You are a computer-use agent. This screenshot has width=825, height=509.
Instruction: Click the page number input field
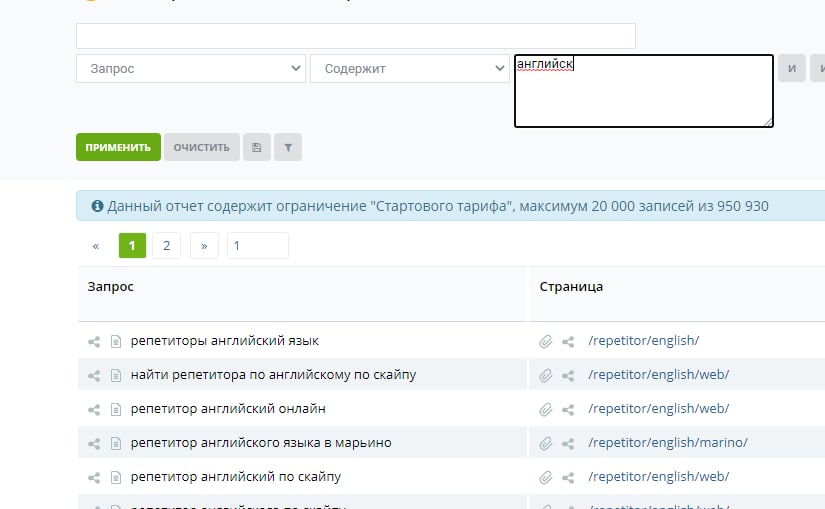click(258, 245)
